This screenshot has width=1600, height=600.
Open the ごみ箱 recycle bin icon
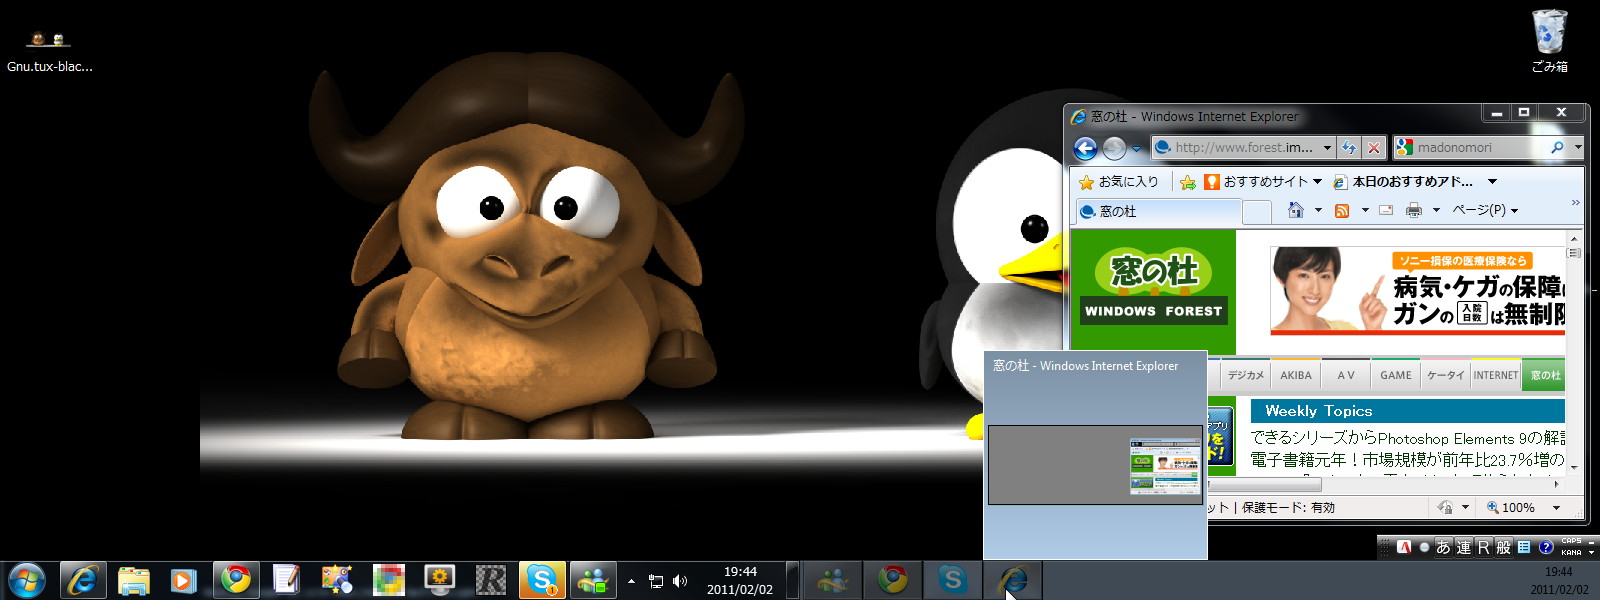(1549, 41)
